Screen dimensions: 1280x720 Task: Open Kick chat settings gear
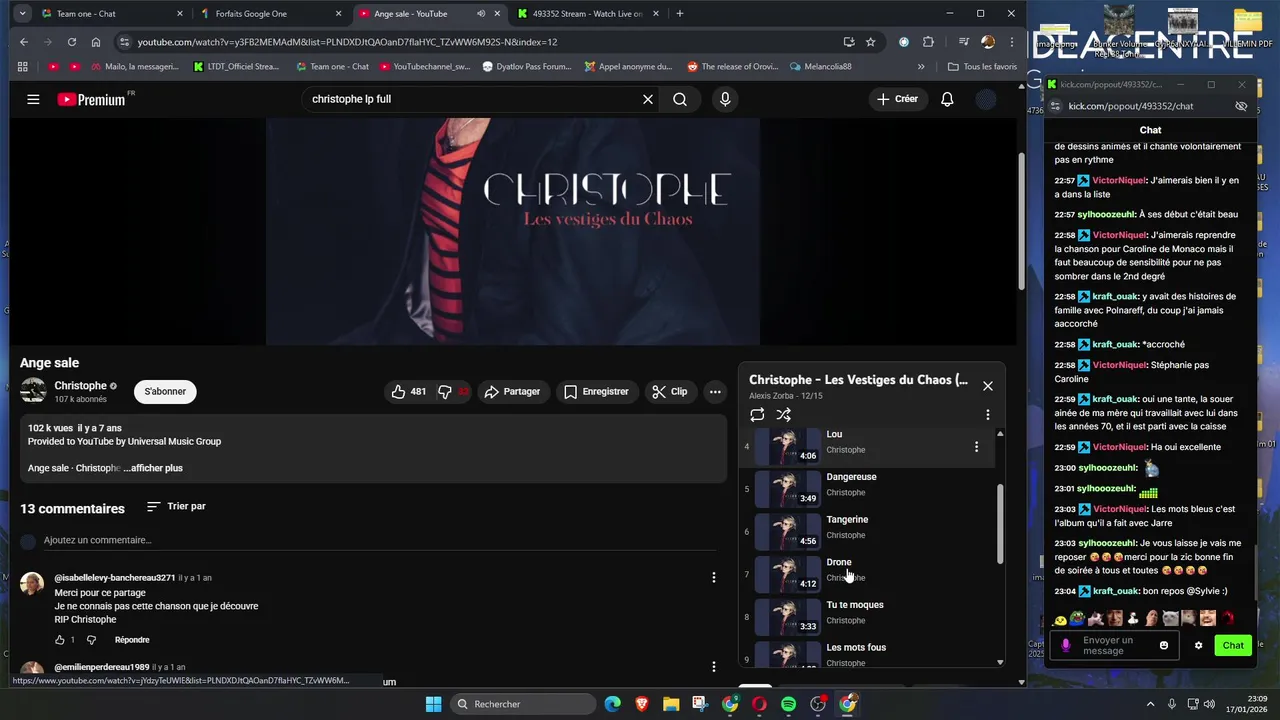(1198, 645)
